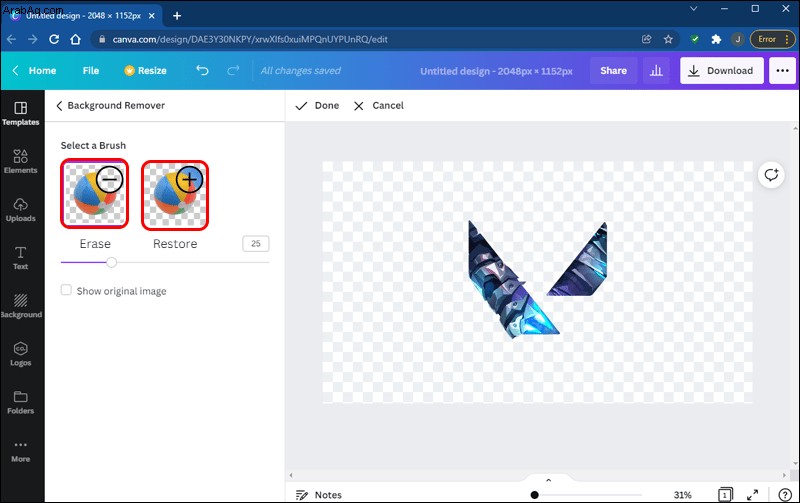This screenshot has width=800, height=503.
Task: Open the Text sidebar panel
Action: (x=20, y=258)
